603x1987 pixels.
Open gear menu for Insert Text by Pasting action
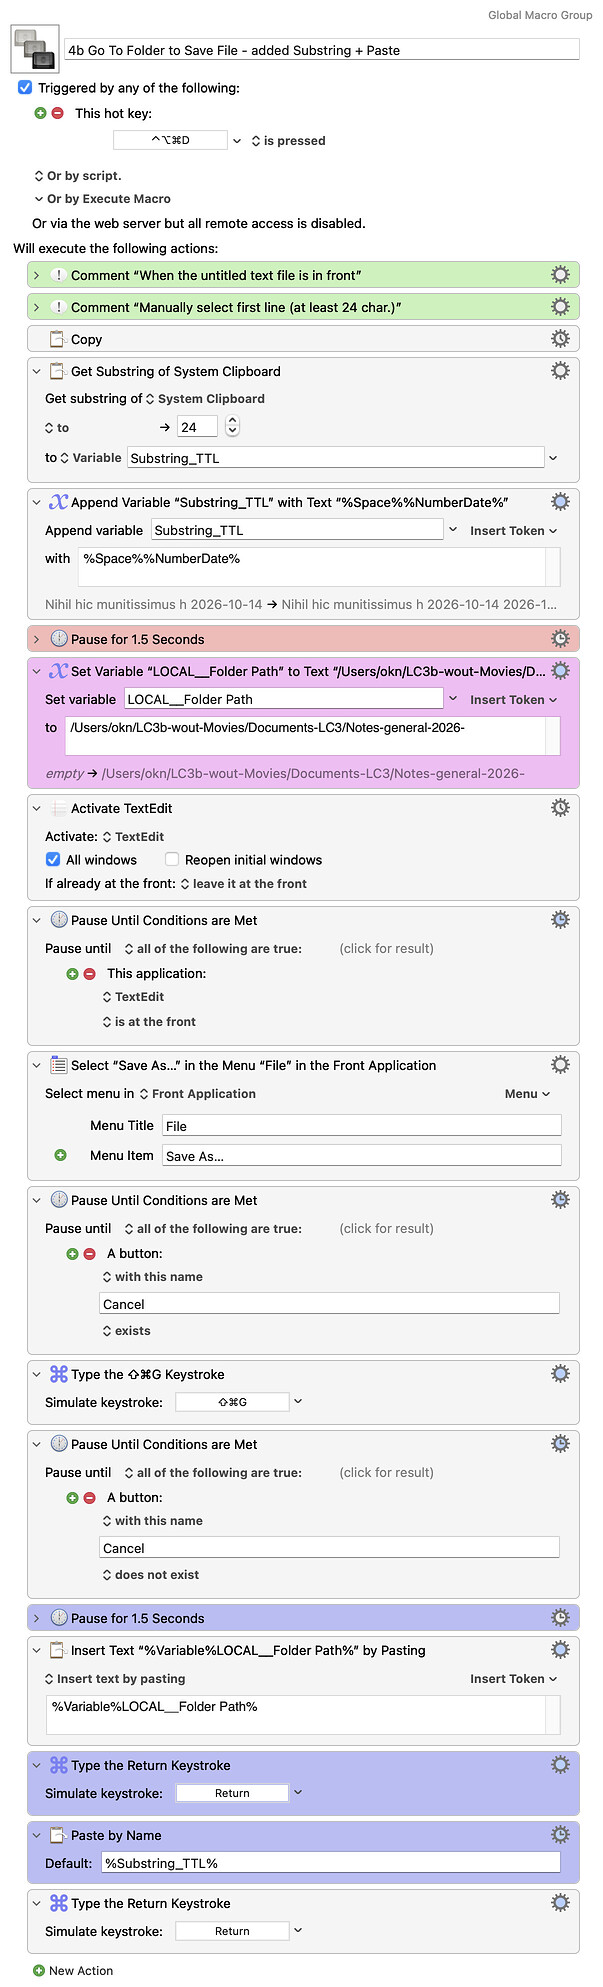pyautogui.click(x=561, y=1650)
